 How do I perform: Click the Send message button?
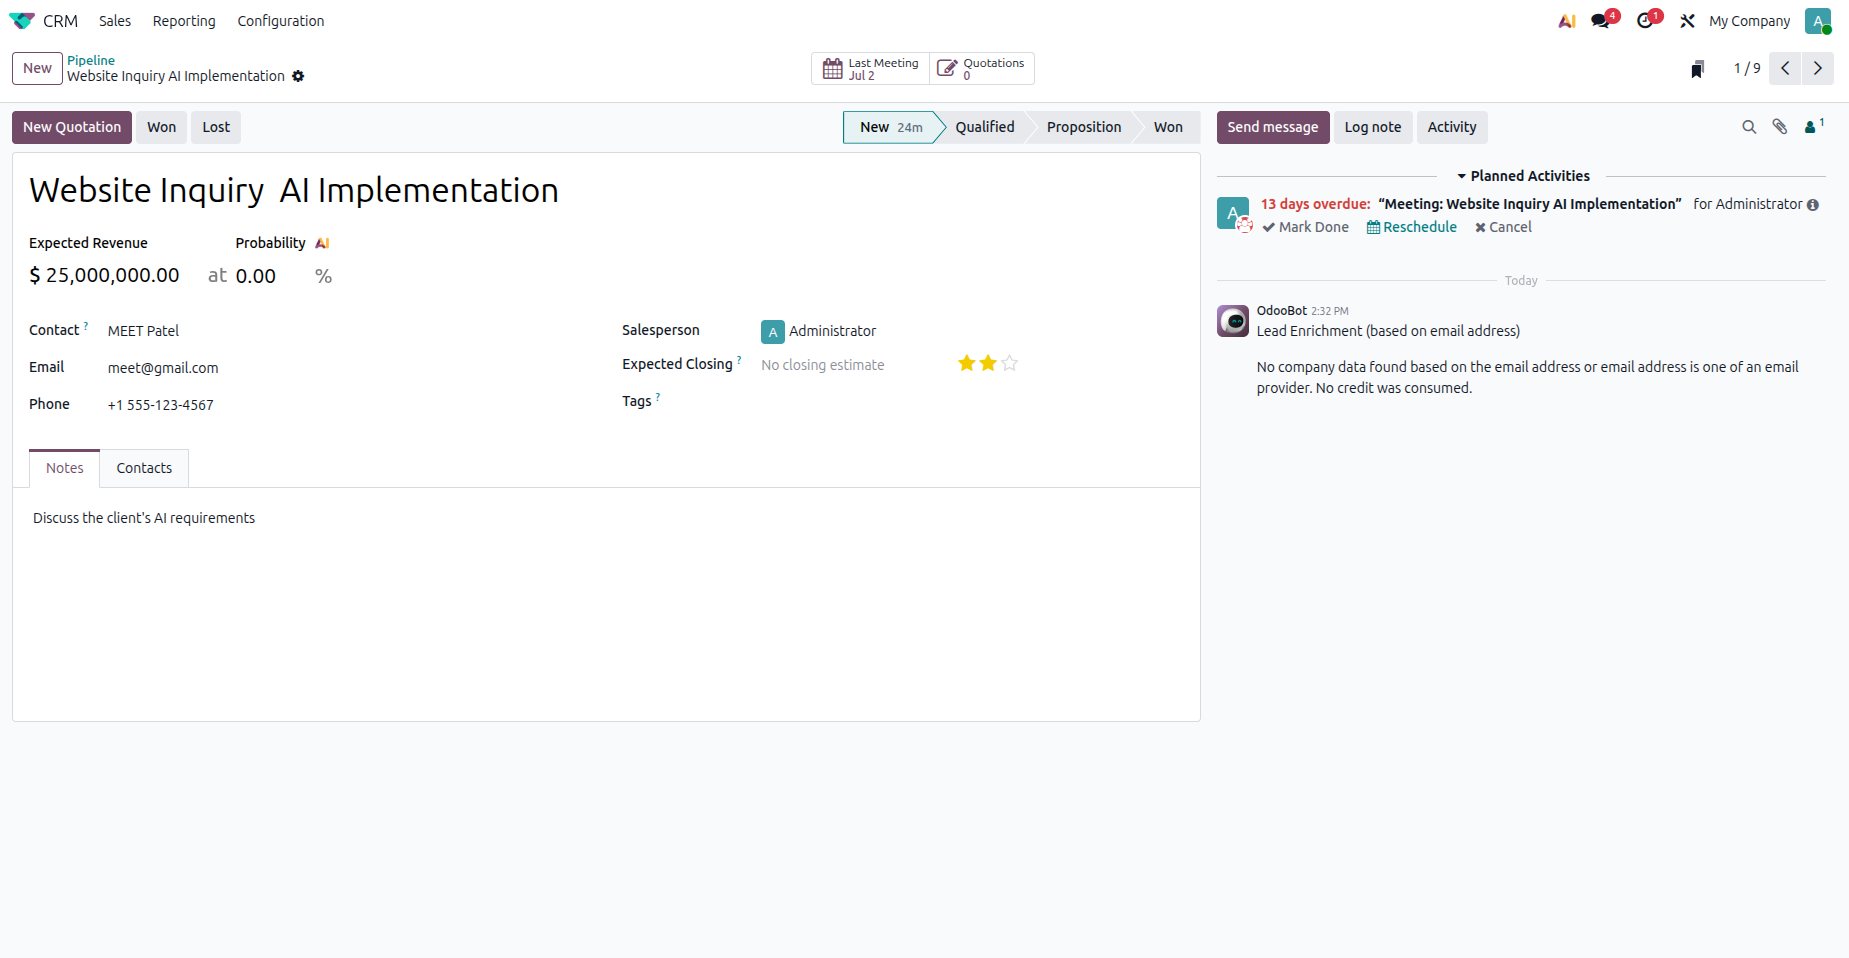click(x=1273, y=127)
